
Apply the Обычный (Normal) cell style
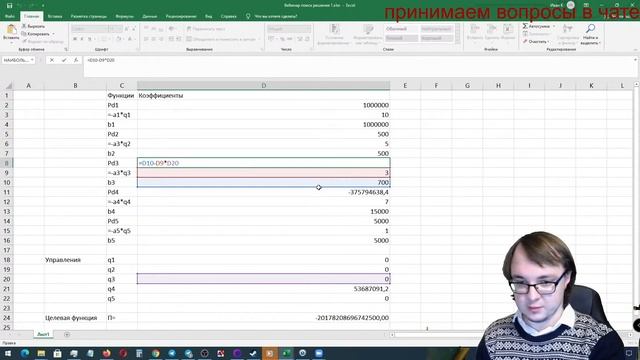tap(401, 29)
